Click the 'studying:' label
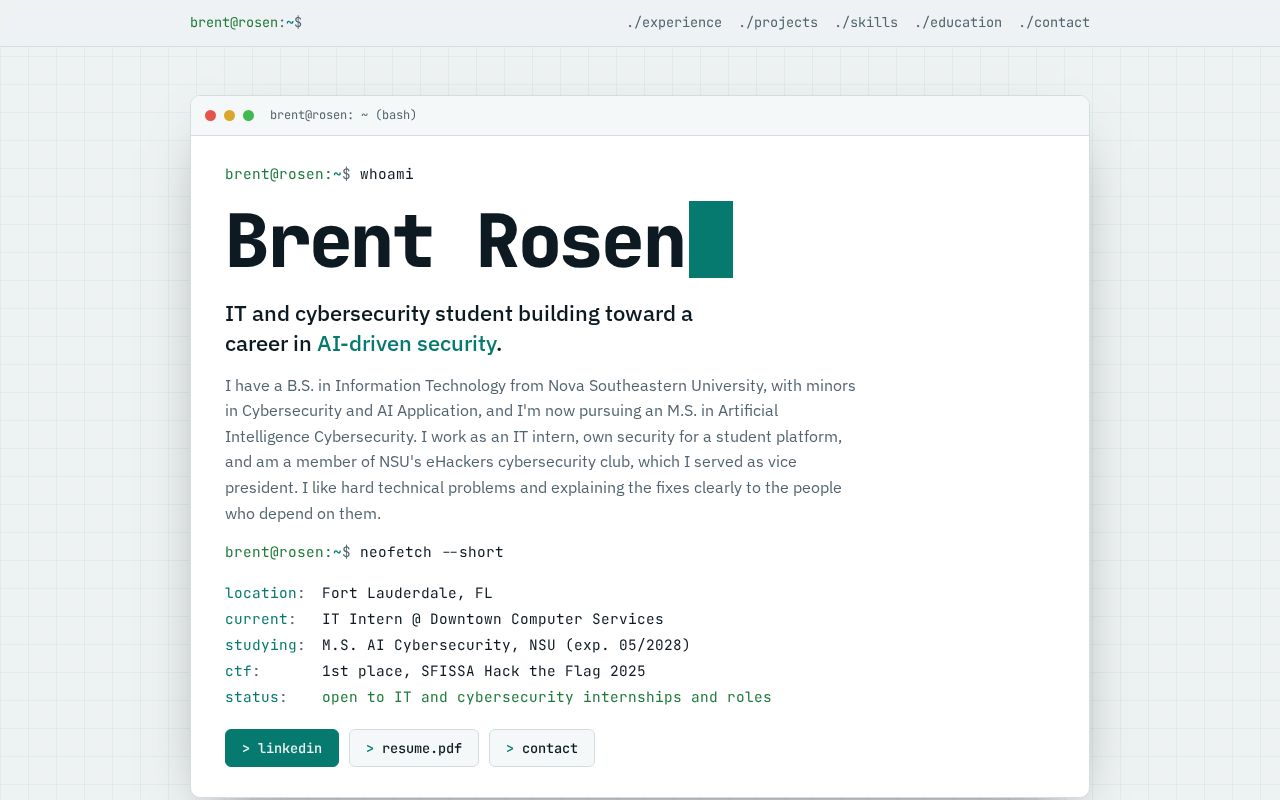This screenshot has width=1280, height=800. (265, 645)
